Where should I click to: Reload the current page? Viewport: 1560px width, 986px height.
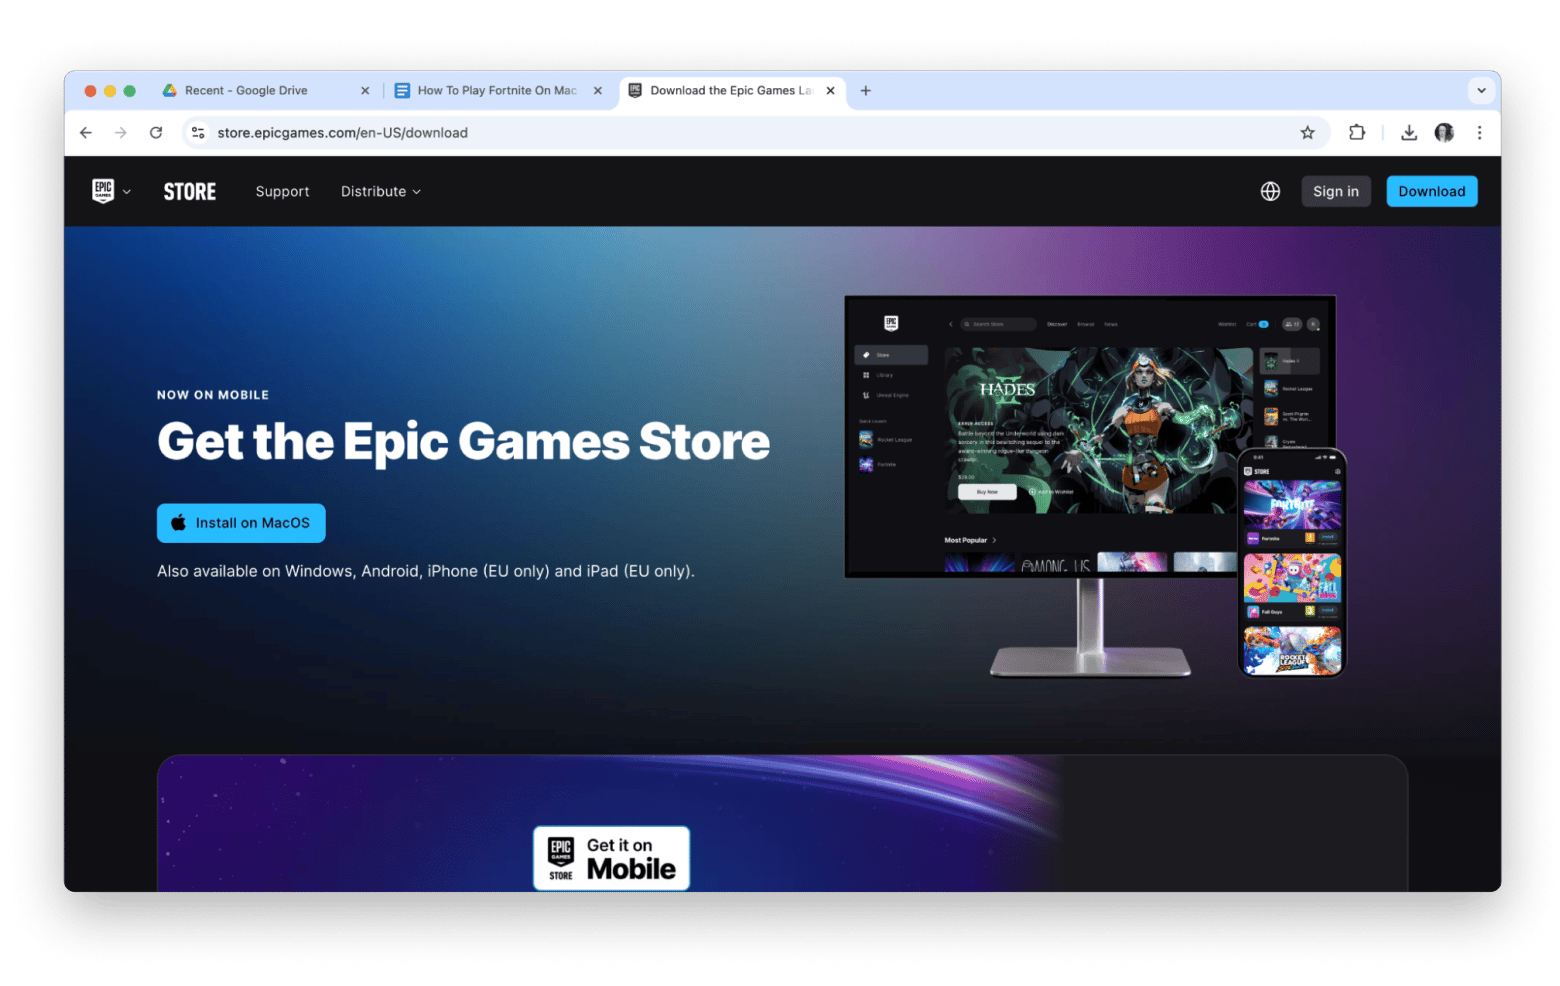coord(156,133)
